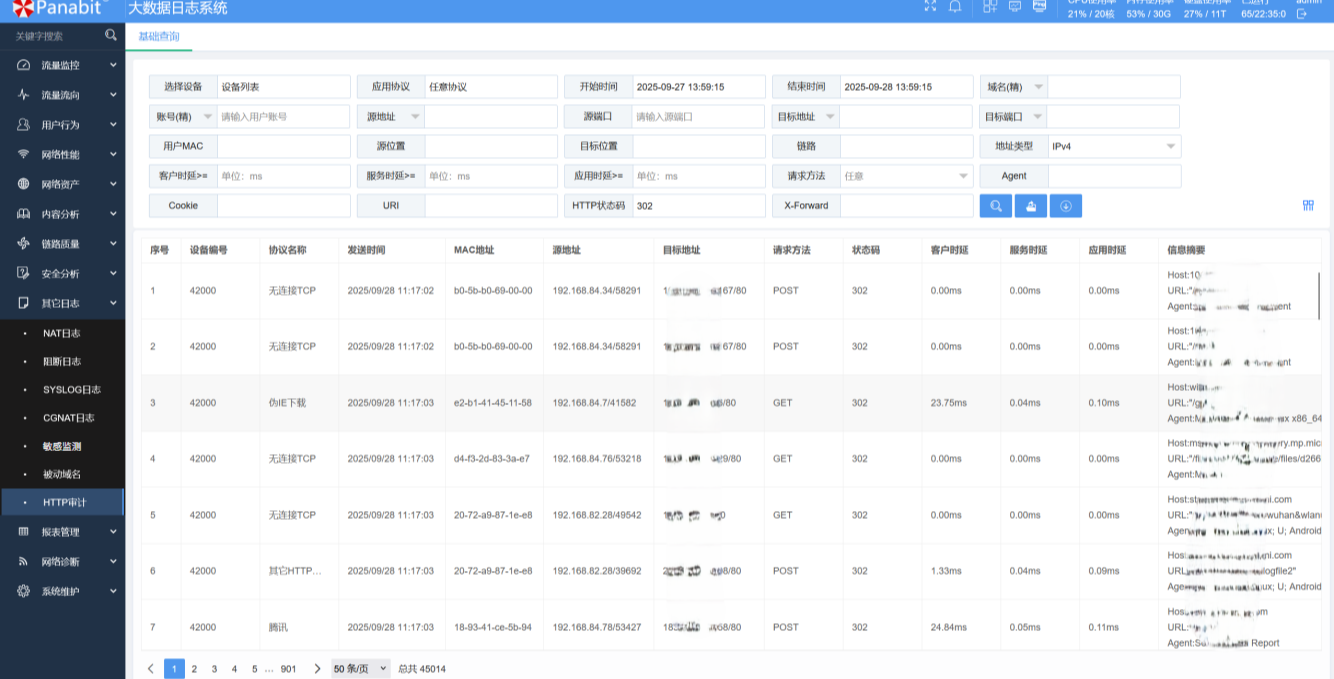
Task: Go to page 2 of results
Action: (194, 669)
